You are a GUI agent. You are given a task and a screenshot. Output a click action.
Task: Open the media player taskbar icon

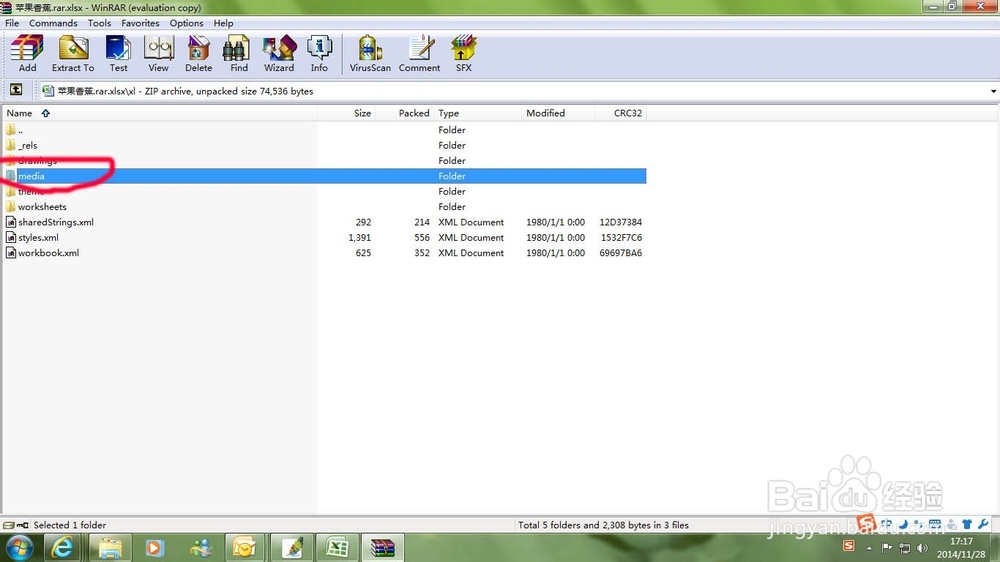(154, 547)
